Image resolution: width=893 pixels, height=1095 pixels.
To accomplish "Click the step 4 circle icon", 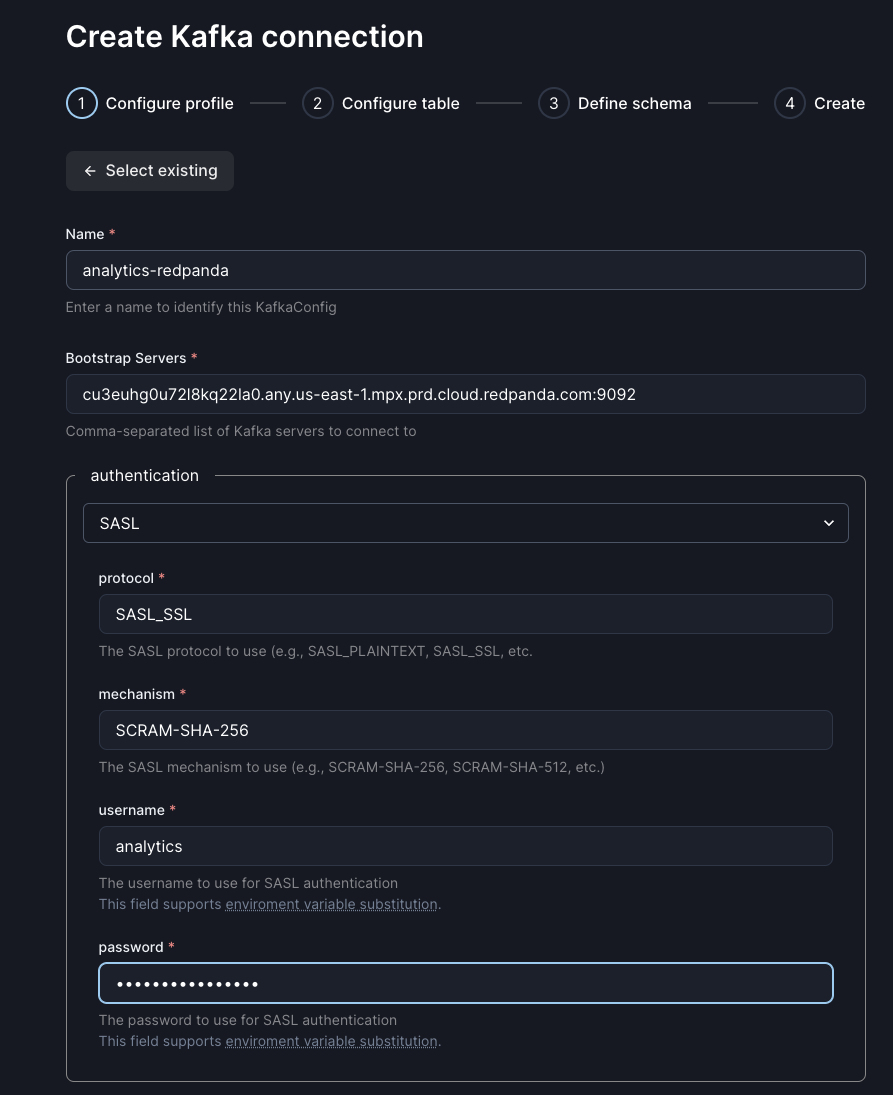I will coord(789,103).
